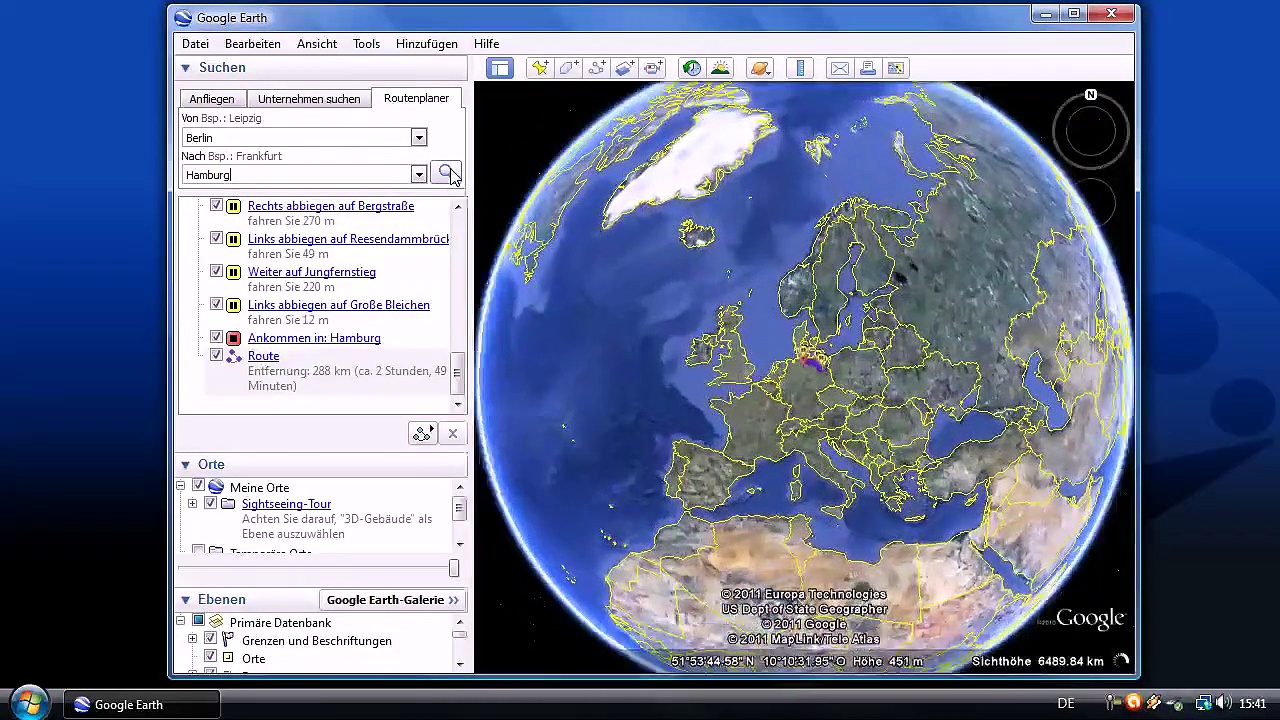Switch to the Unternehmen suchen tab
This screenshot has width=1280, height=720.
coord(308,99)
